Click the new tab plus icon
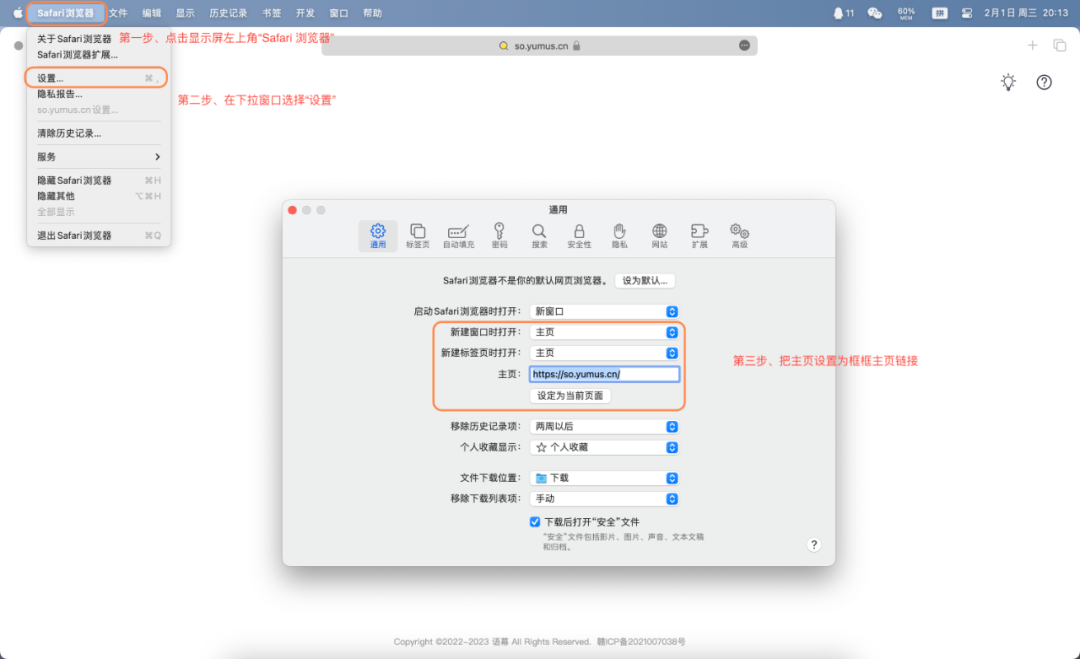Viewport: 1080px width, 659px height. tap(1032, 45)
